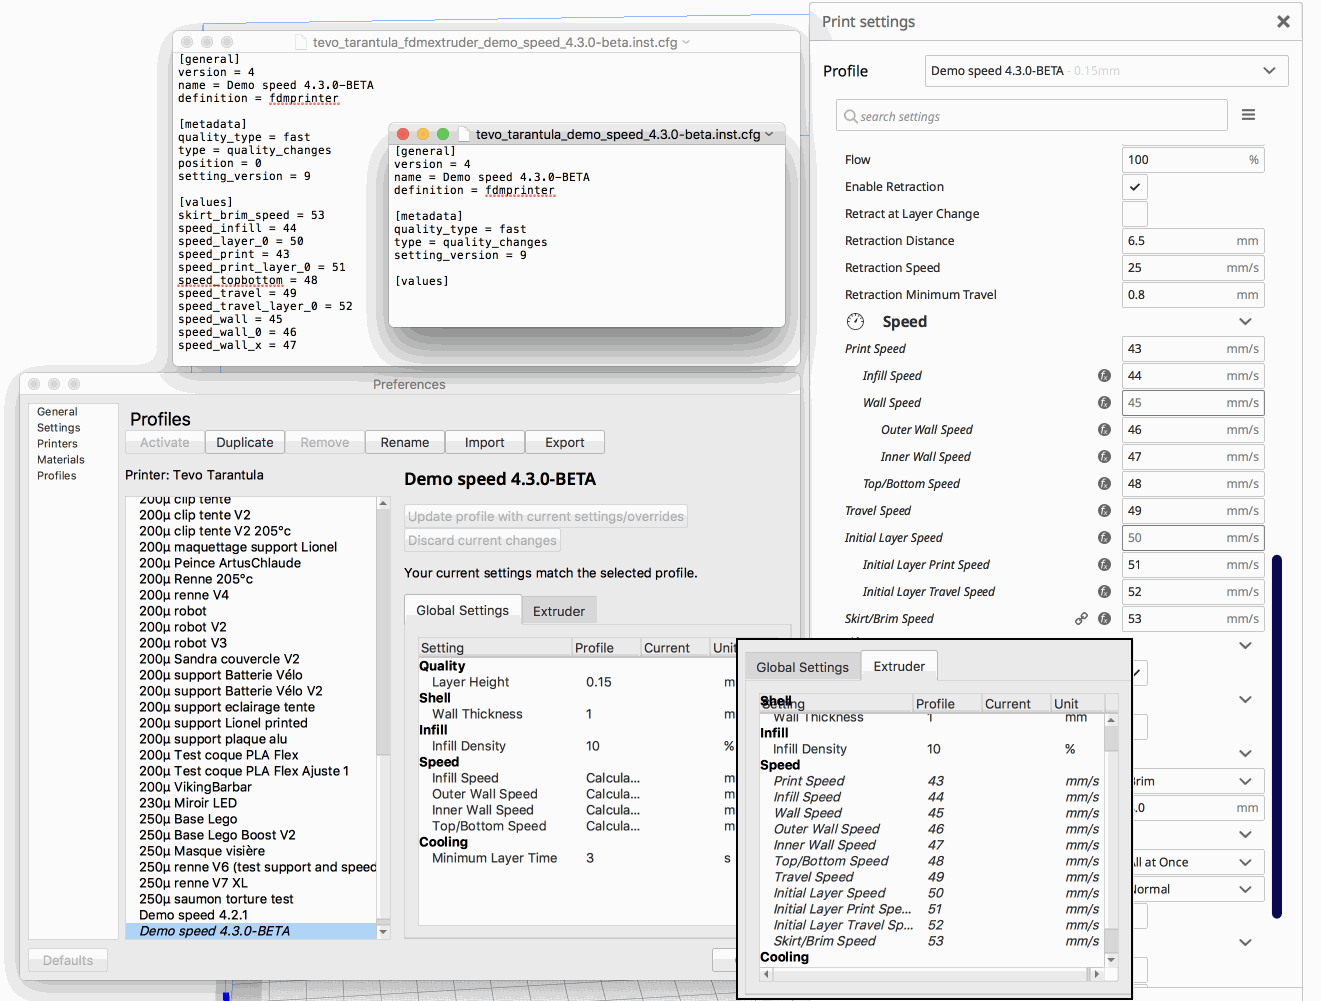Collapse the Speed section chevron

pos(1245,321)
